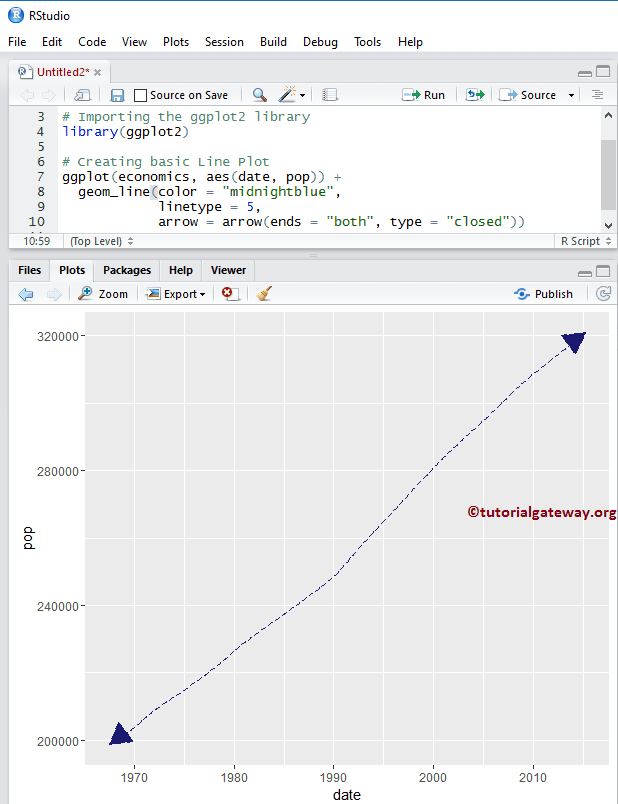Open the File menu
This screenshot has width=618, height=804.
pos(17,42)
